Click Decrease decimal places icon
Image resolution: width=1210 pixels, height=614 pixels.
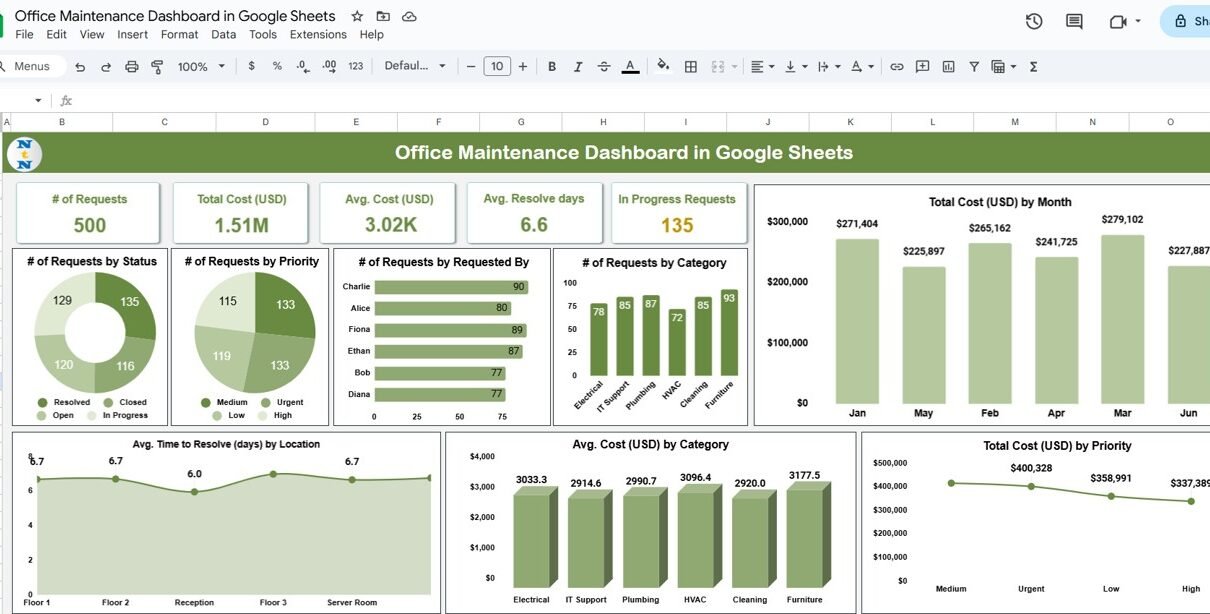[303, 66]
